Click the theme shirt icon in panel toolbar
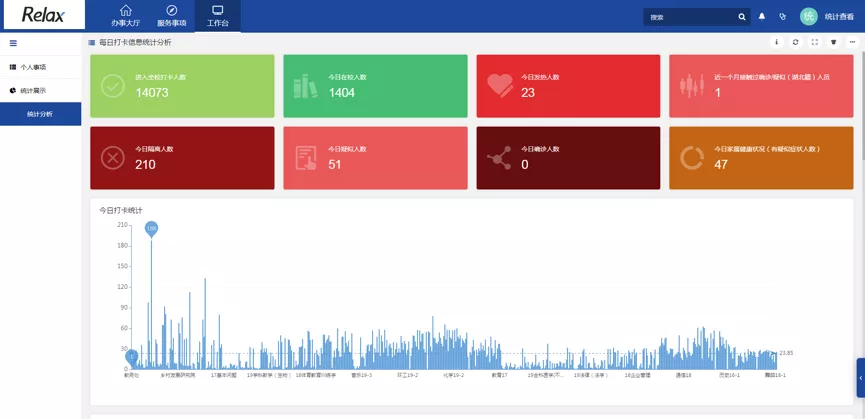This screenshot has width=865, height=419. [x=833, y=42]
